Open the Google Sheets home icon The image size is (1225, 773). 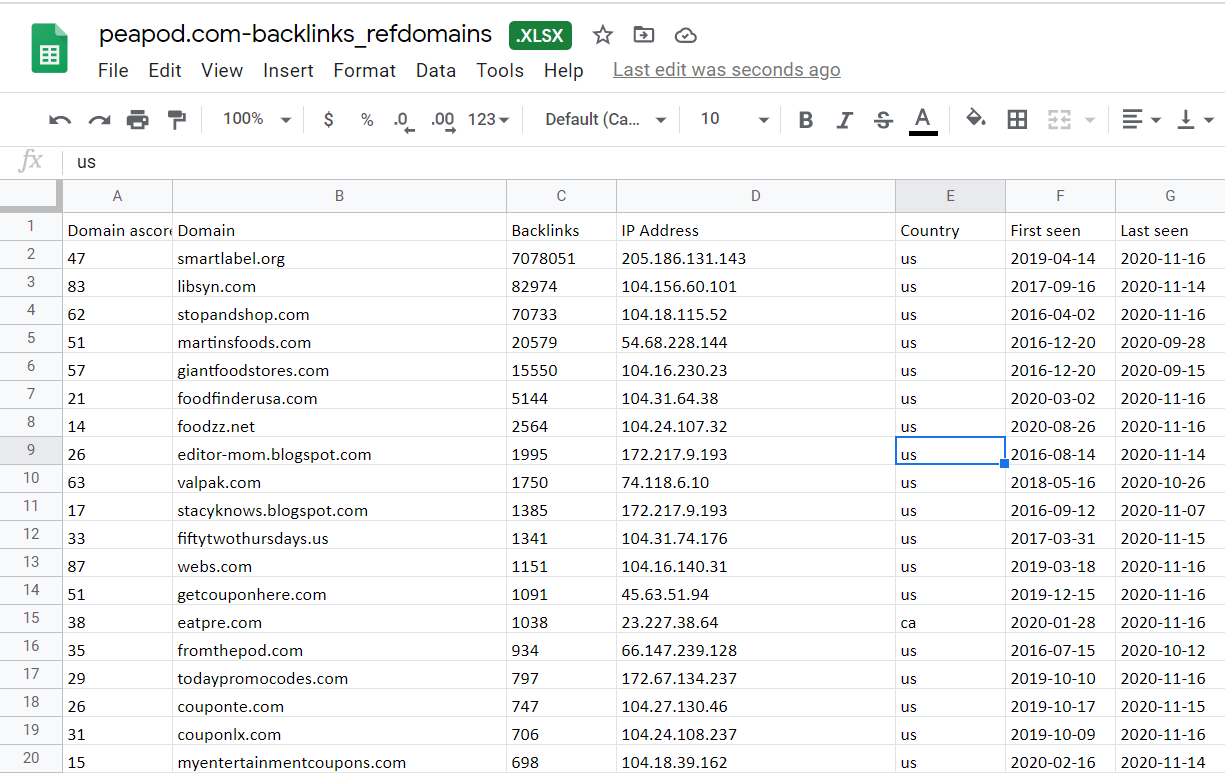[49, 47]
